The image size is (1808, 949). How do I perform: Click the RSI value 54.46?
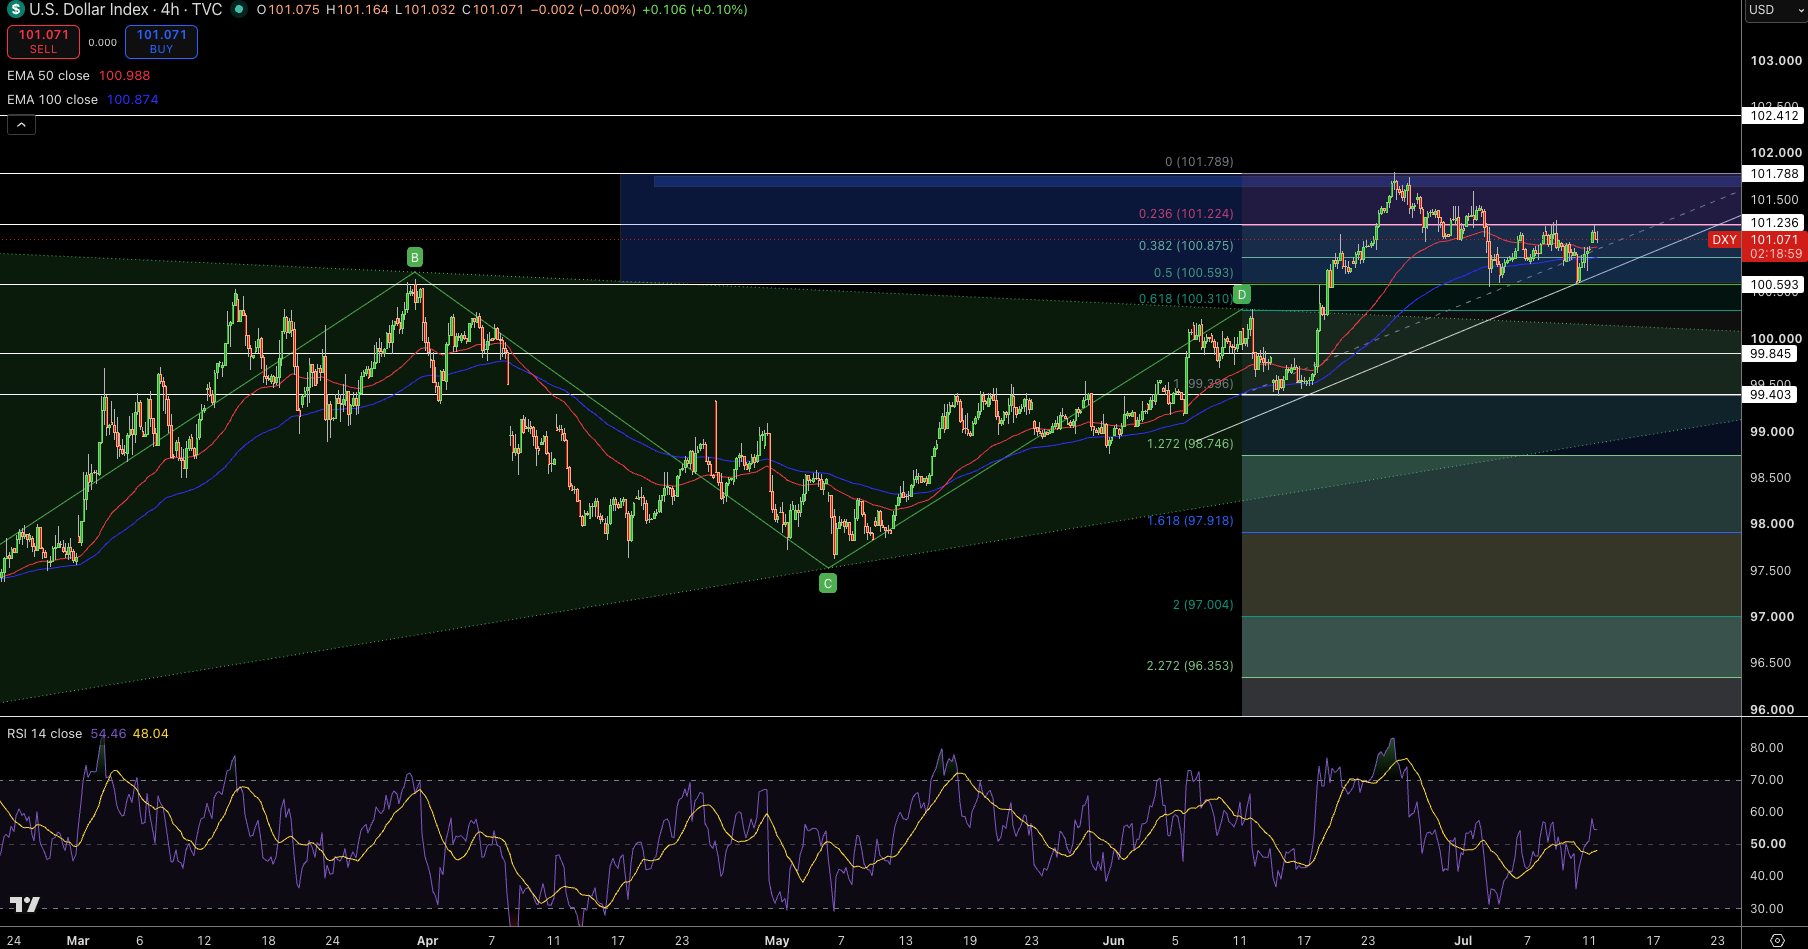[108, 734]
